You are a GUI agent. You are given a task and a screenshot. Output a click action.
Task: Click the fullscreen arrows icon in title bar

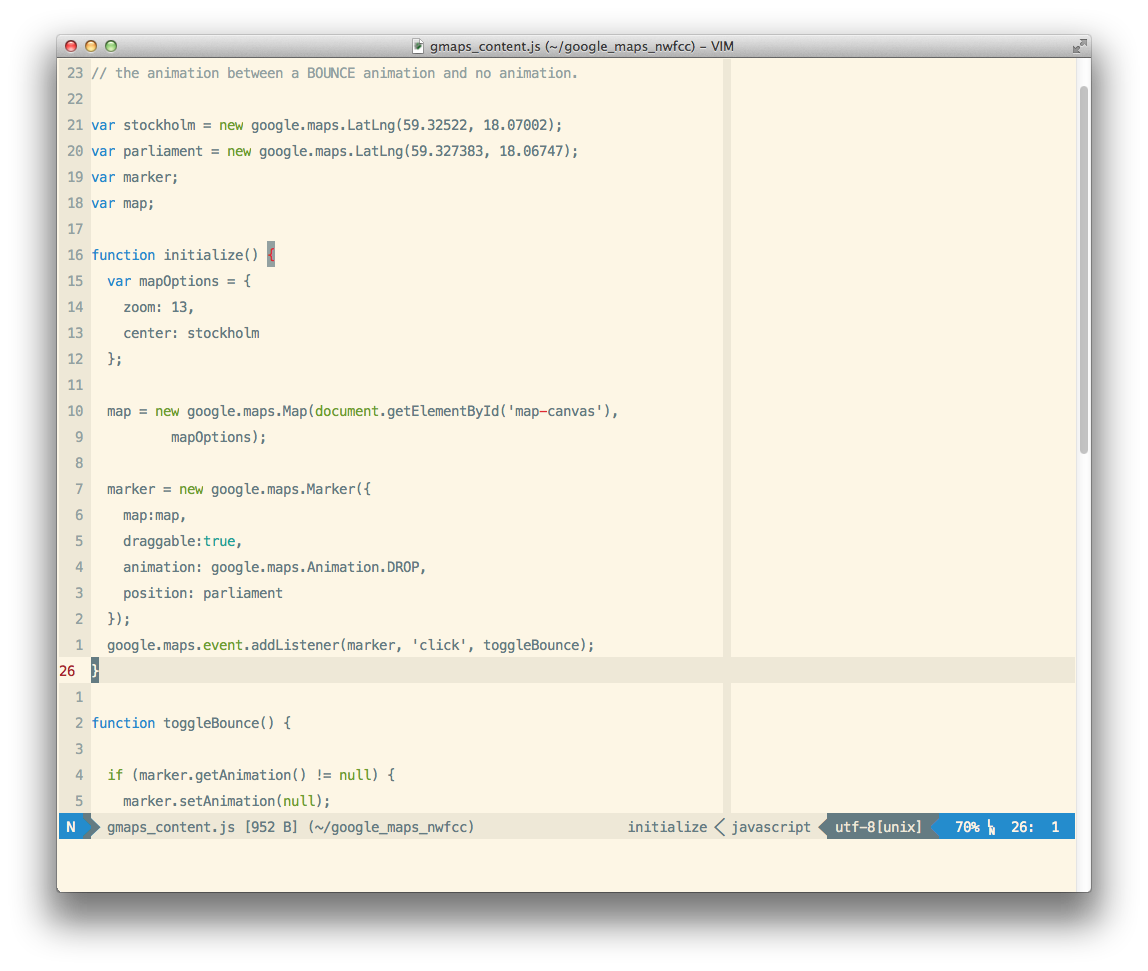pos(1079,46)
